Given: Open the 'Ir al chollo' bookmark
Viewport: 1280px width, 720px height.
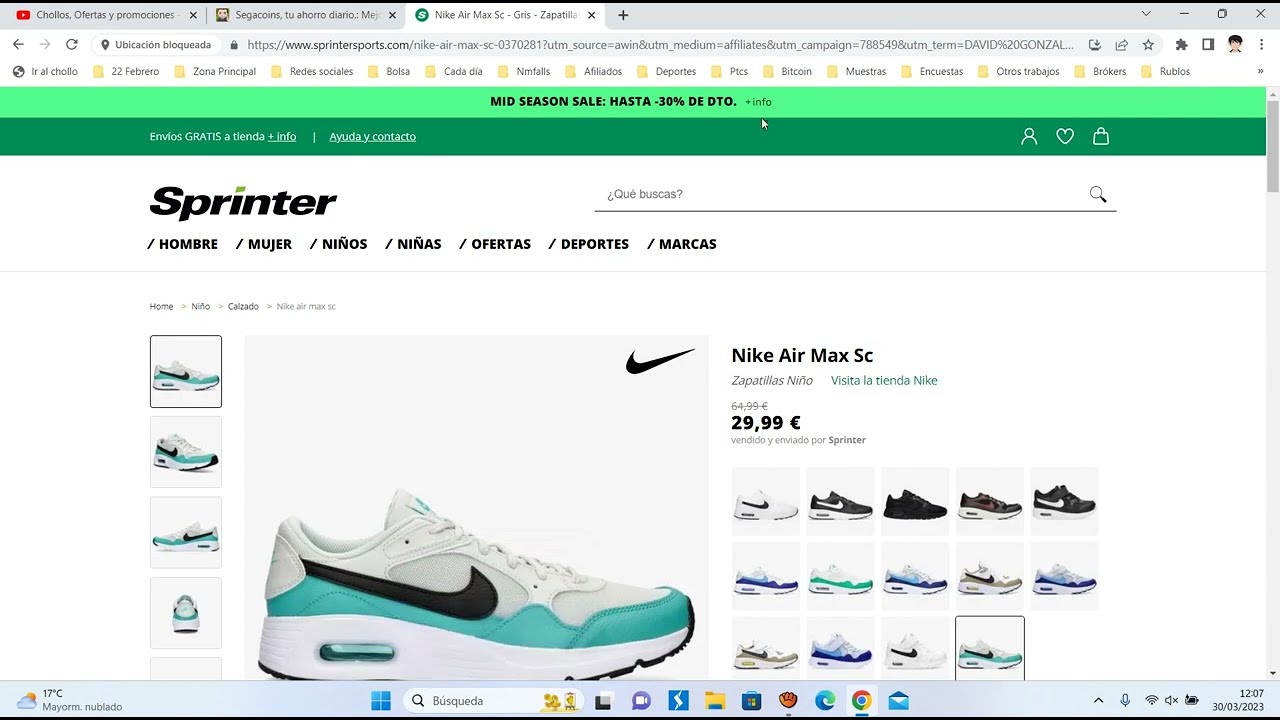Looking at the screenshot, I should (x=45, y=71).
